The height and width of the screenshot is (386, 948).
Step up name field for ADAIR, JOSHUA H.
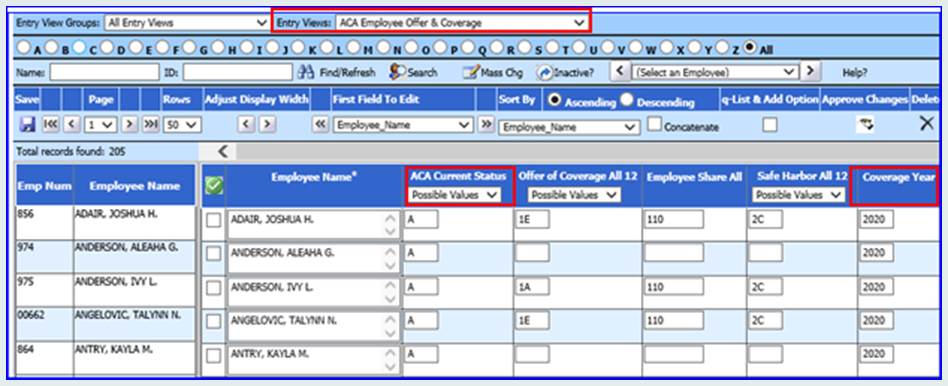(391, 218)
